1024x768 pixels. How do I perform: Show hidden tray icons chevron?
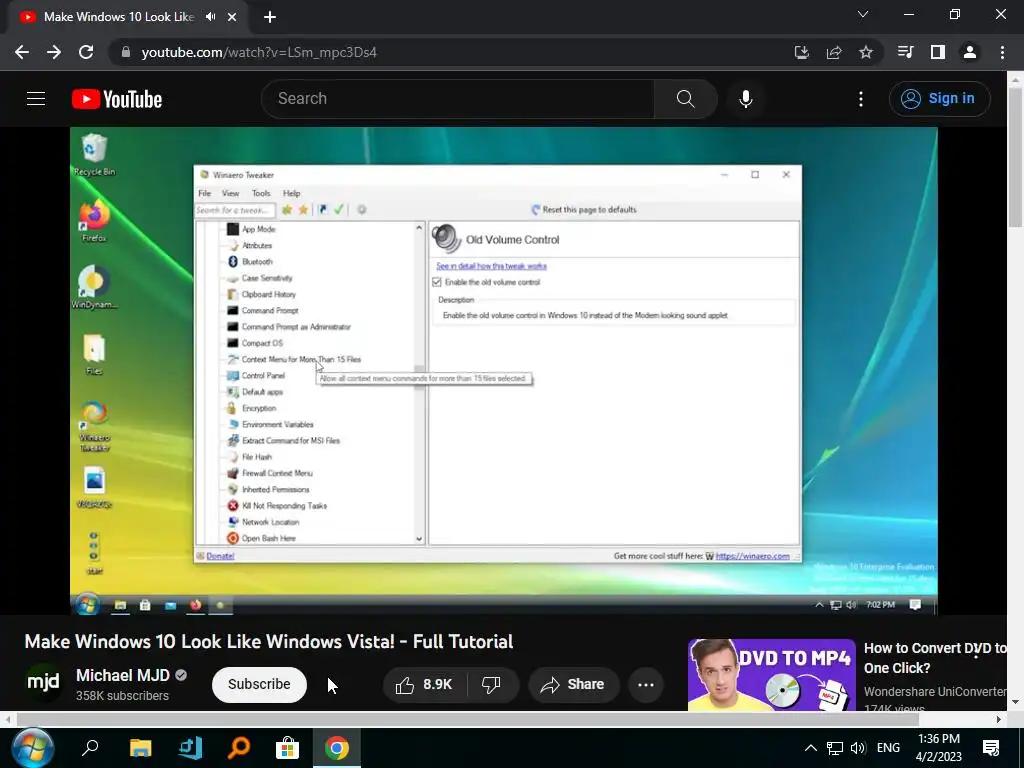point(810,748)
